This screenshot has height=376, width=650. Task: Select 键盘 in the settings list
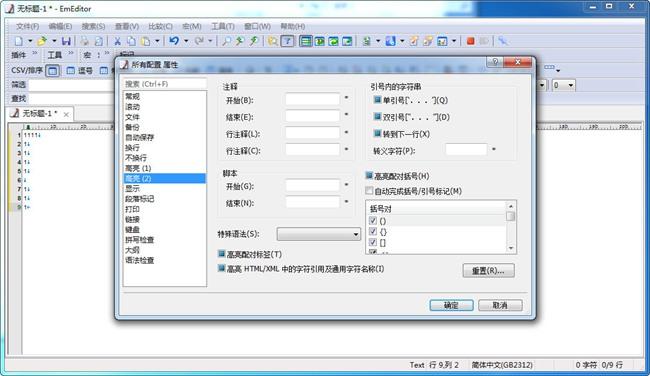coord(165,229)
